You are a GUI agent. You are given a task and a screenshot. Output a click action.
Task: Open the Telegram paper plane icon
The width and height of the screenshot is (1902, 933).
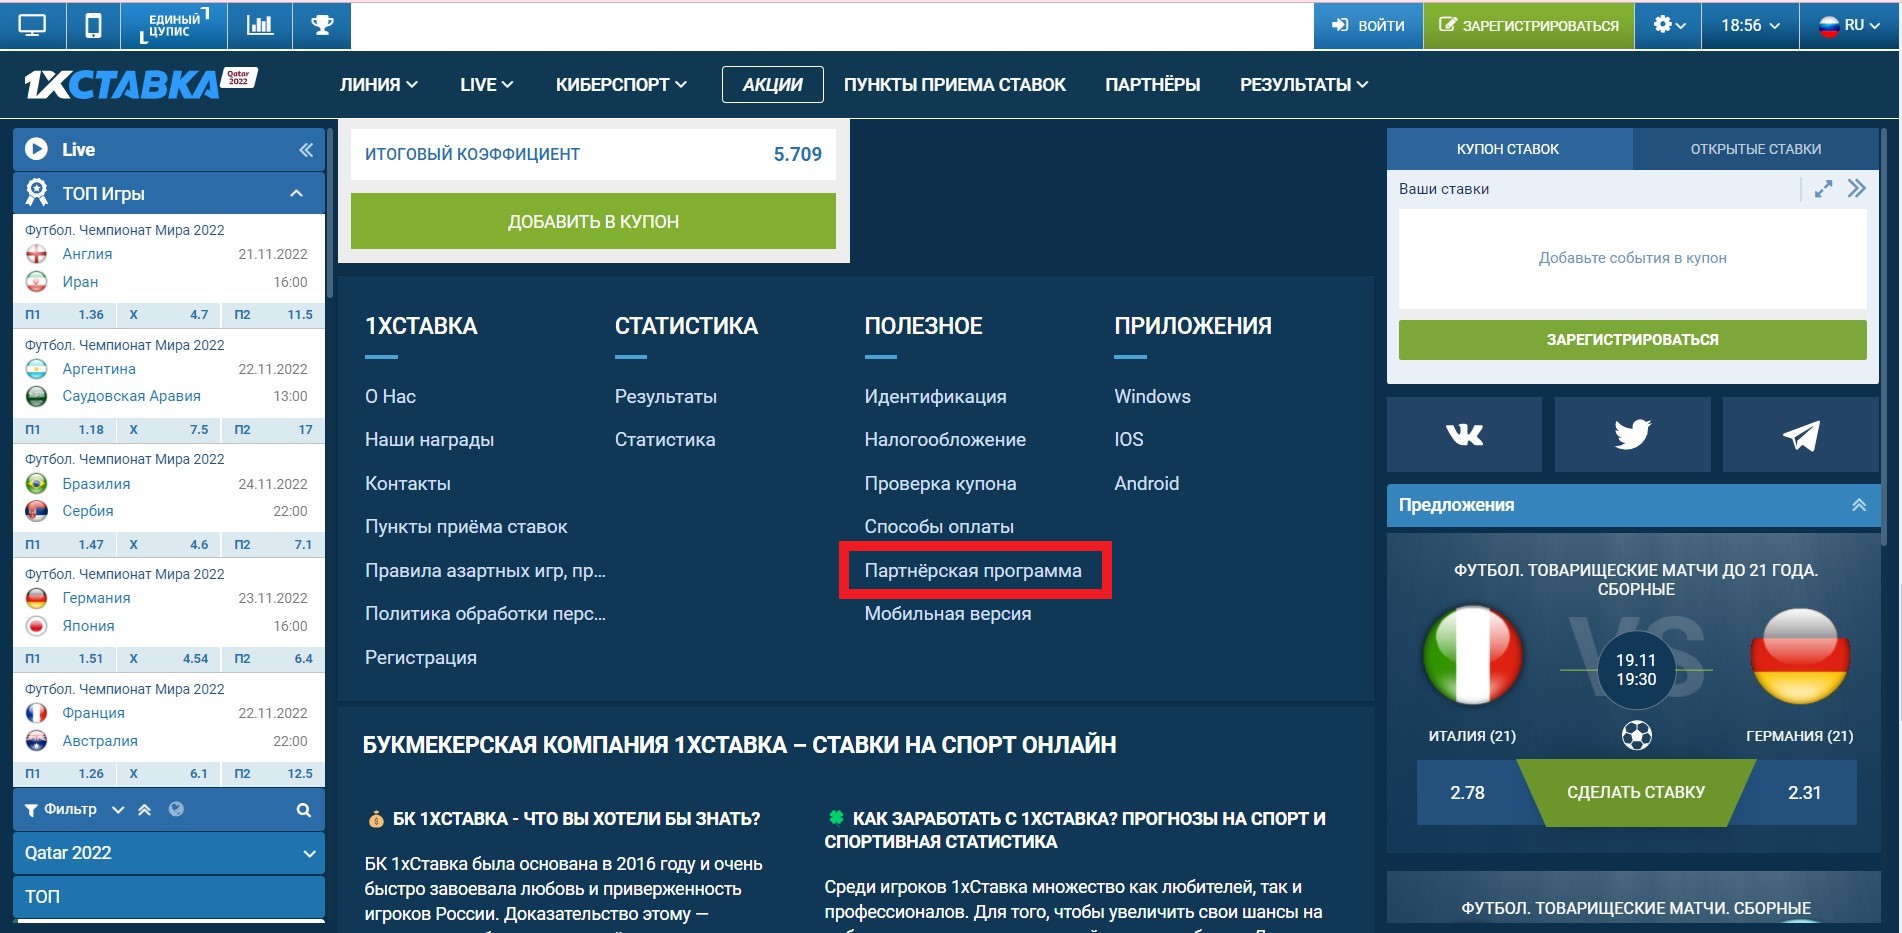[x=1801, y=435]
